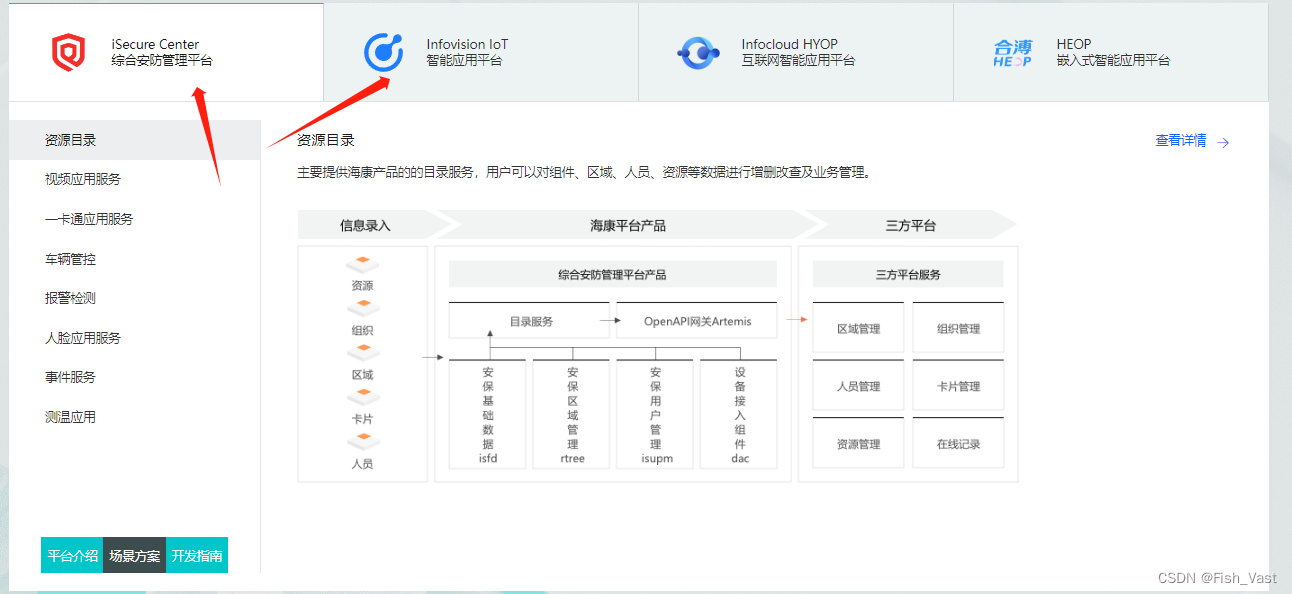Click the 组织管理 box
This screenshot has height=594, width=1292.
pyautogui.click(x=958, y=328)
